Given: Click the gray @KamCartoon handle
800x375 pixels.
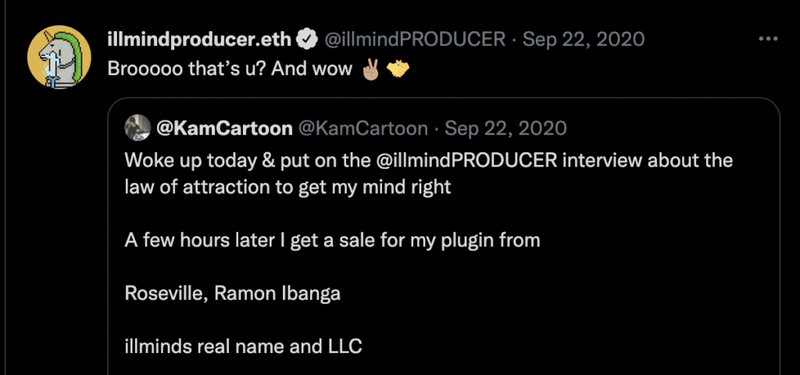Looking at the screenshot, I should (x=362, y=129).
